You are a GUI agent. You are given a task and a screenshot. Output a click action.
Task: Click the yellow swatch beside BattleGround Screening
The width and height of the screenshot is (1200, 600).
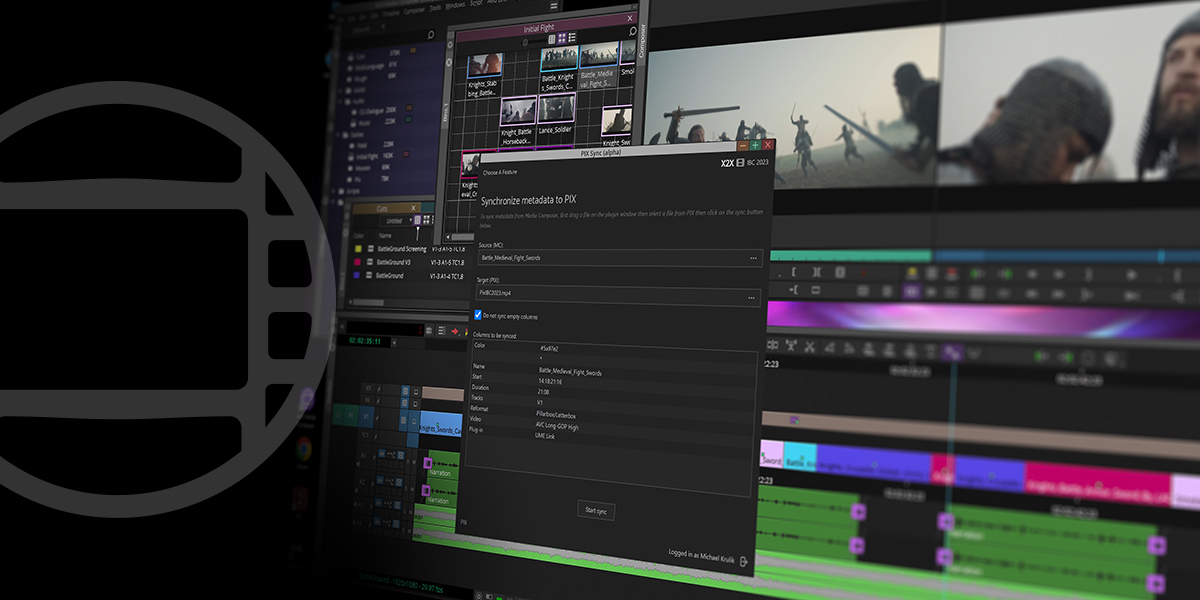[358, 249]
